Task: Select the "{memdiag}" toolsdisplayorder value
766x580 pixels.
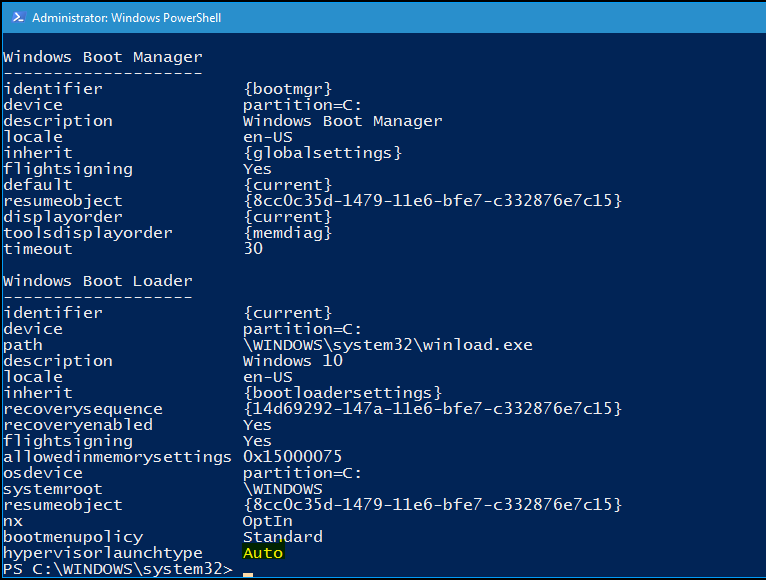Action: click(x=287, y=233)
